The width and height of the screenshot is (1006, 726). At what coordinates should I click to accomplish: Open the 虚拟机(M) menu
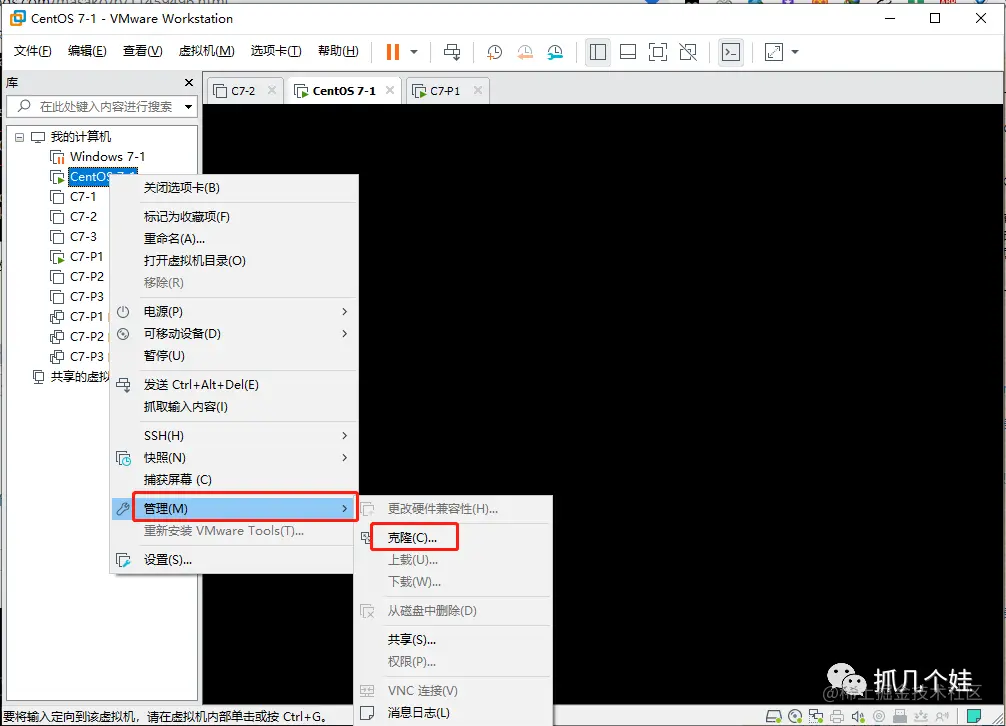pos(207,51)
